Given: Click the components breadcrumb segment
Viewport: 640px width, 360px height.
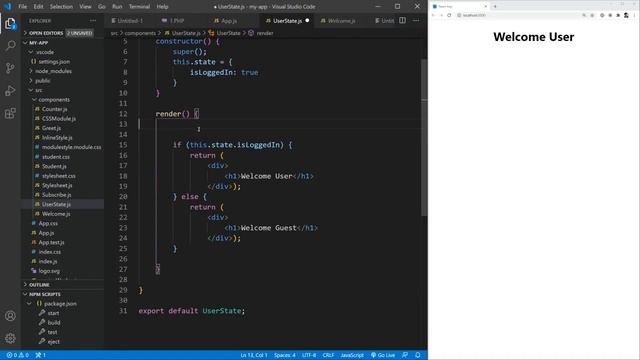Looking at the screenshot, I should tap(140, 33).
